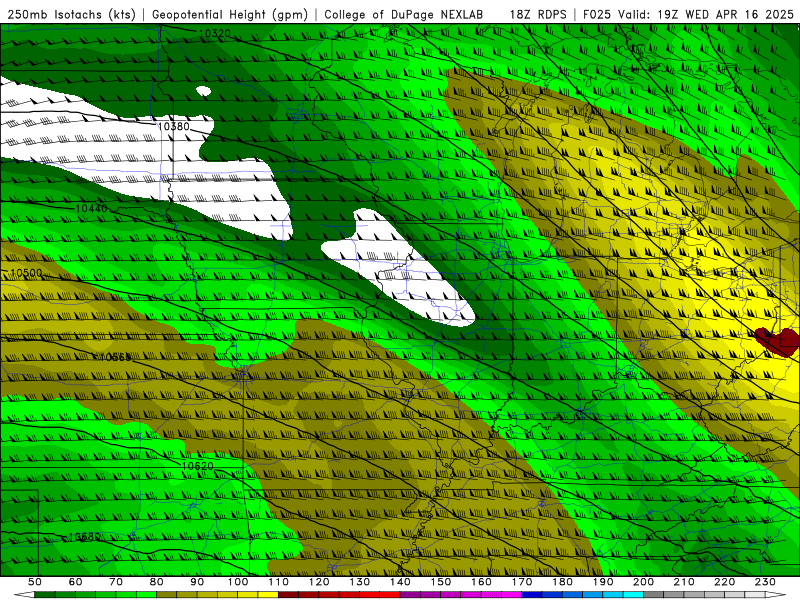Click the '18Z RDPS' model run label
This screenshot has width=800, height=600.
[x=538, y=15]
